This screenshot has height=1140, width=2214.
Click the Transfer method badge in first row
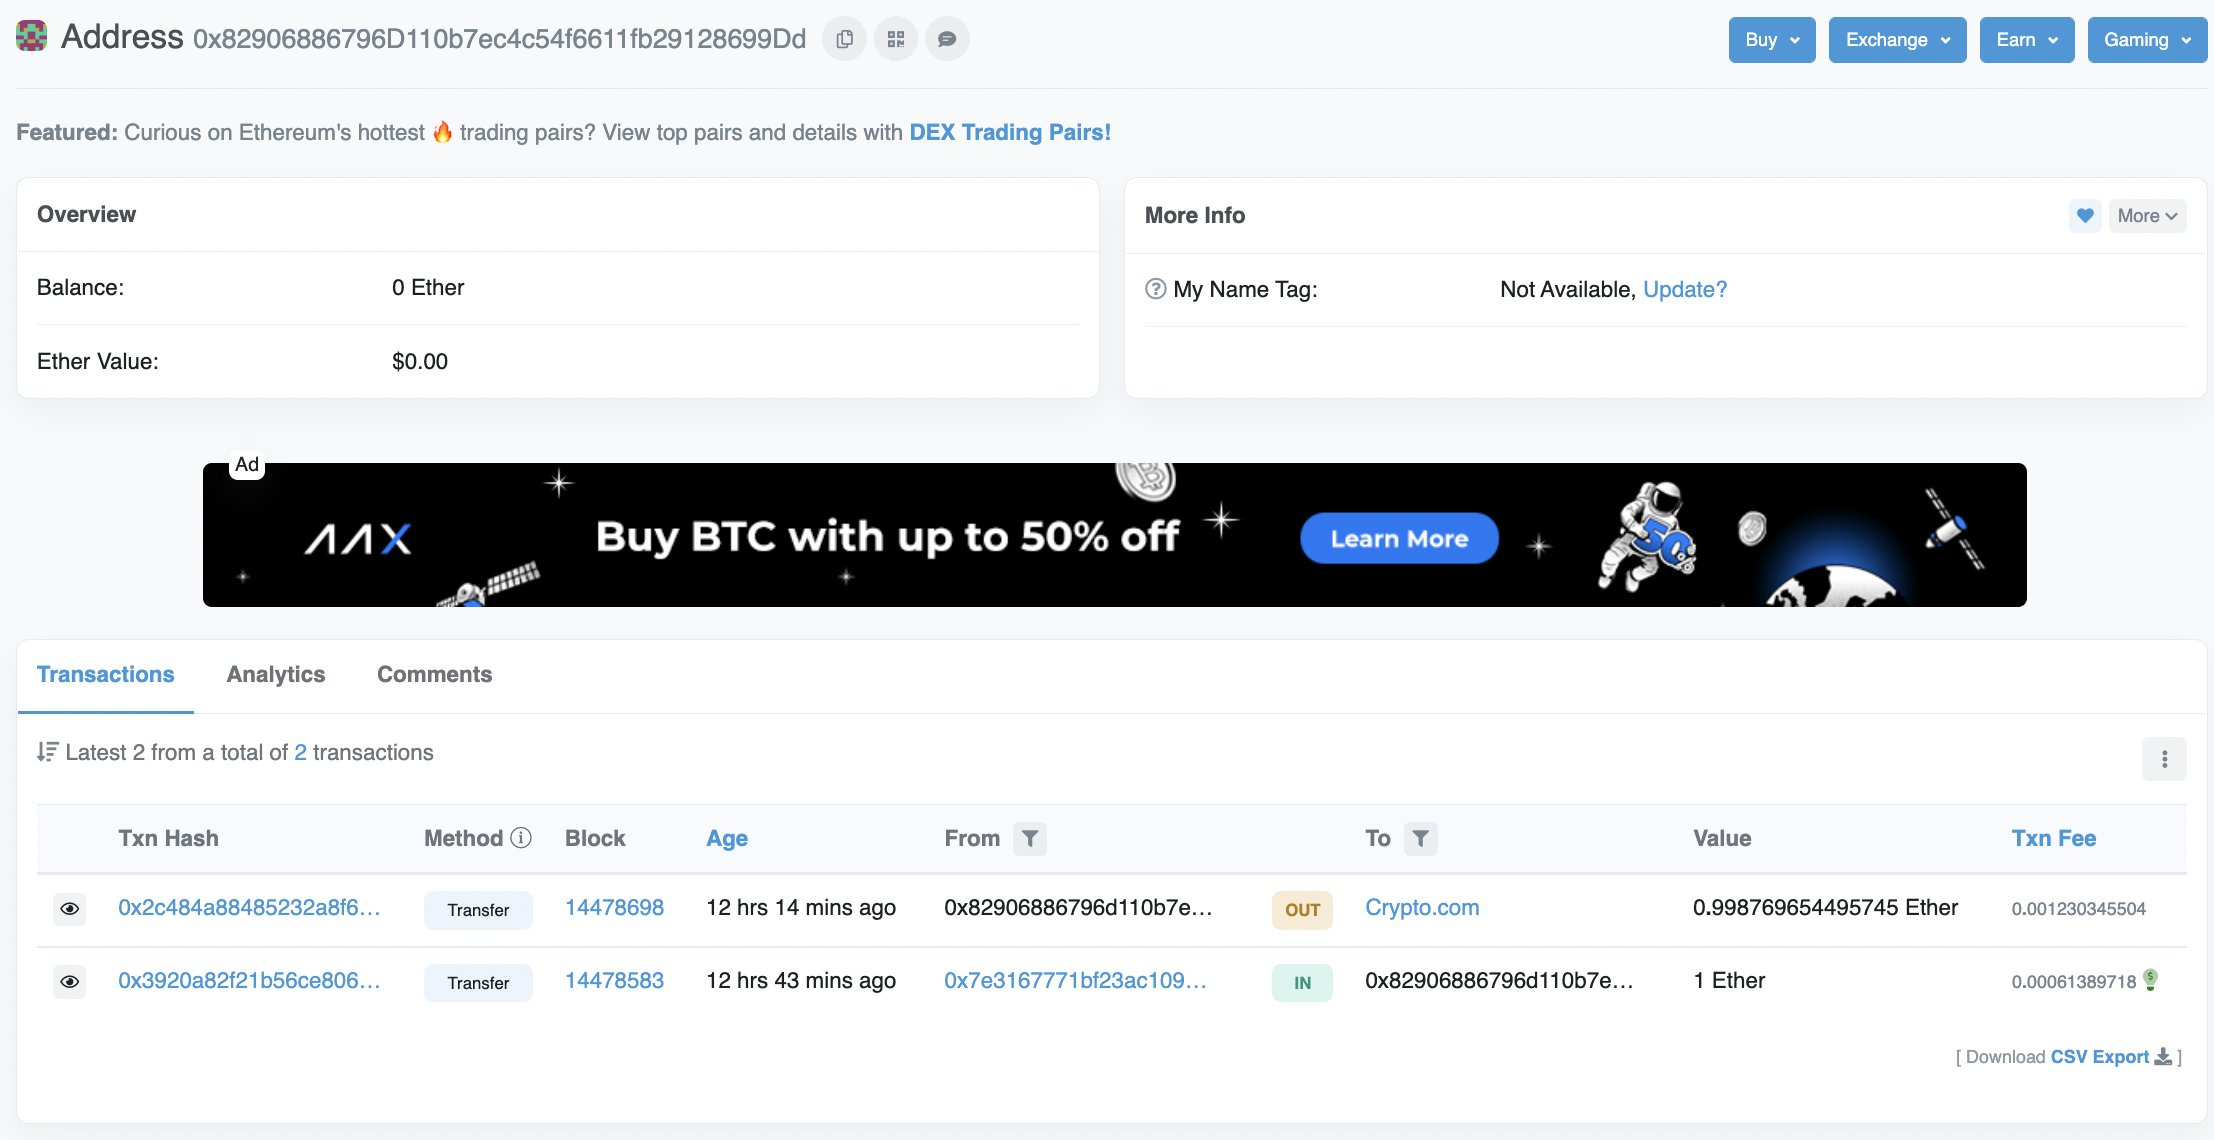(x=478, y=910)
